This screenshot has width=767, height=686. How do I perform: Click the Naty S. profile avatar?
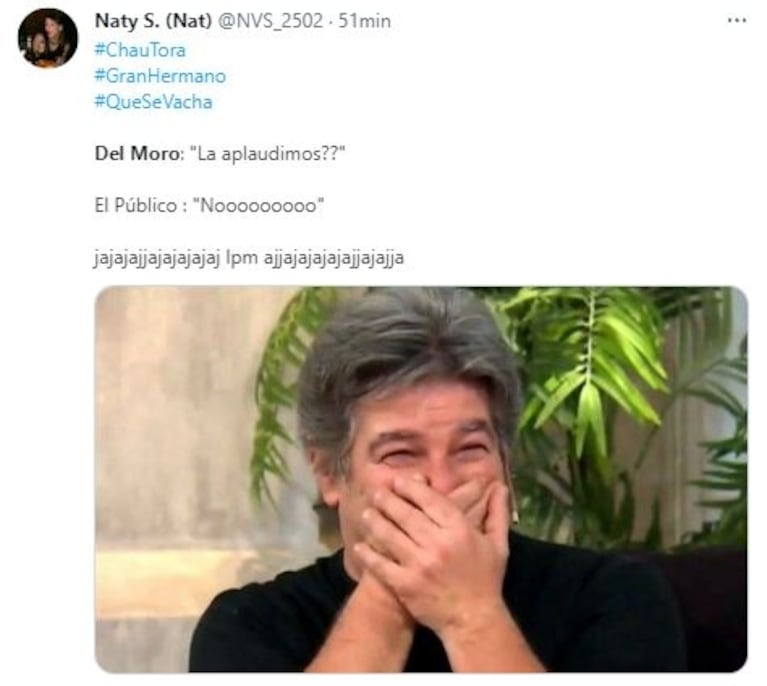48,38
